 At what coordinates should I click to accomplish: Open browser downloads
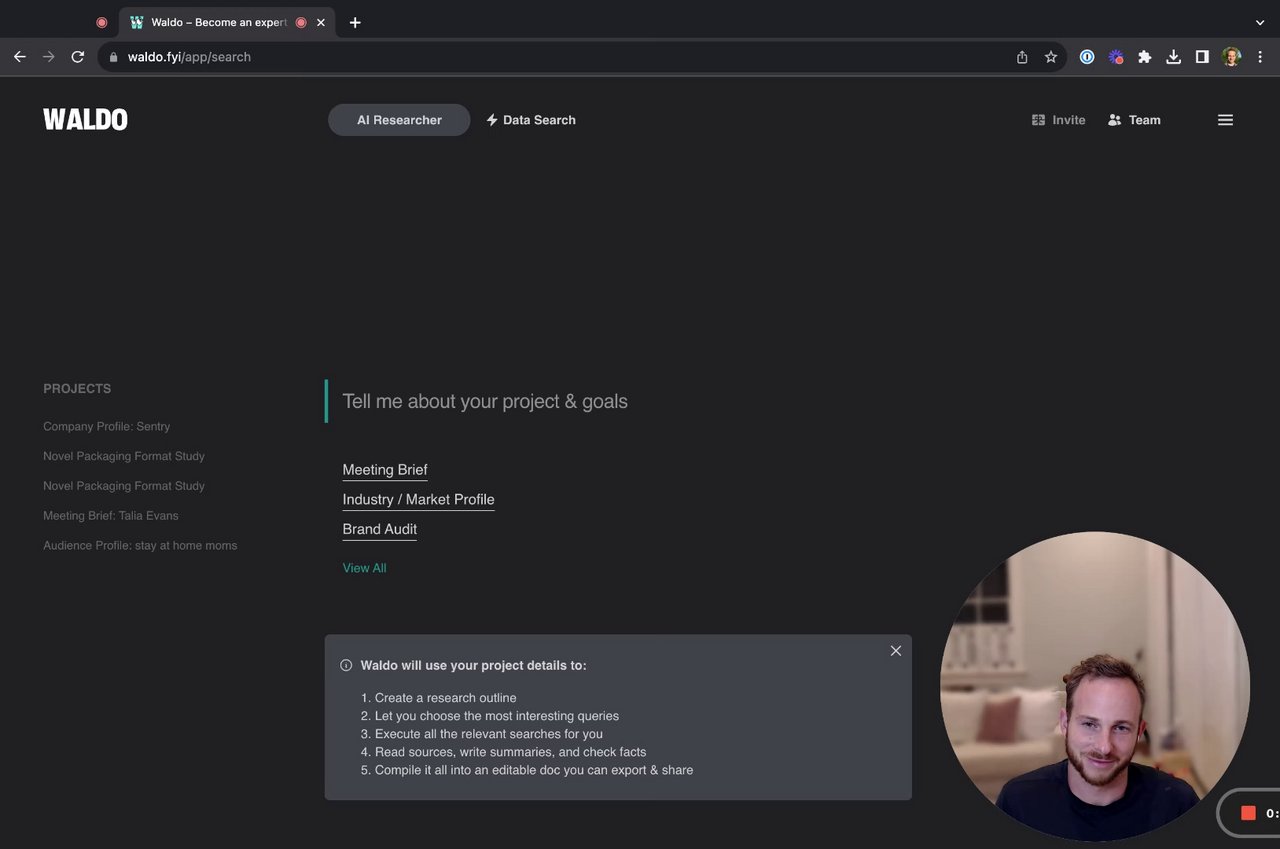(x=1174, y=57)
